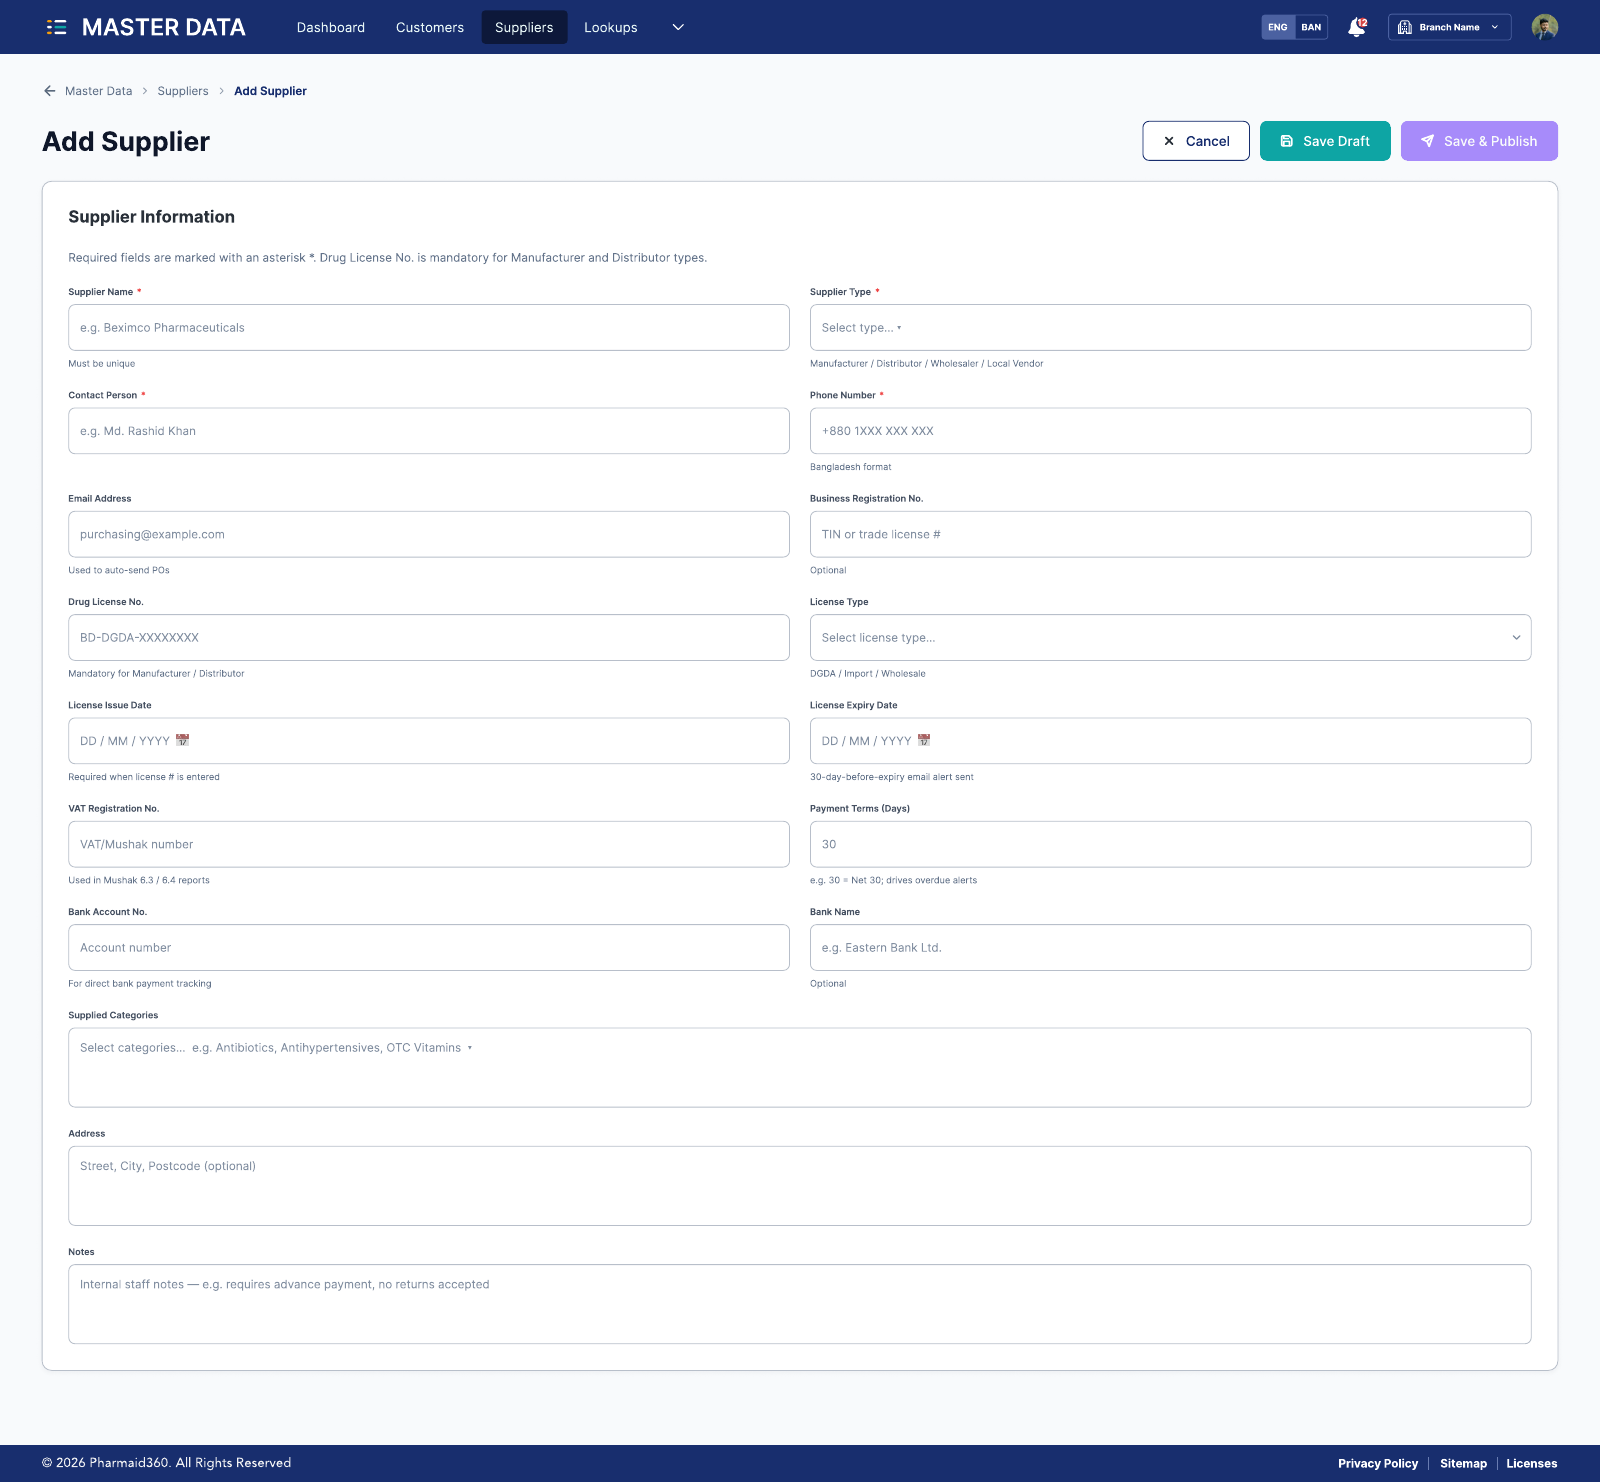The width and height of the screenshot is (1600, 1482).
Task: Click 'For direct bank payment tracking' hint
Action: click(x=140, y=984)
